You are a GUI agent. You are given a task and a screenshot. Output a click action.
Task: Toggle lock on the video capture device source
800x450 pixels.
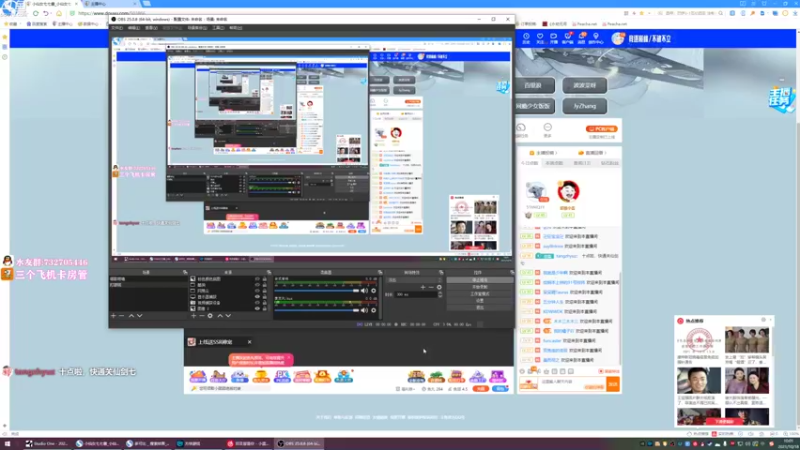[264, 303]
